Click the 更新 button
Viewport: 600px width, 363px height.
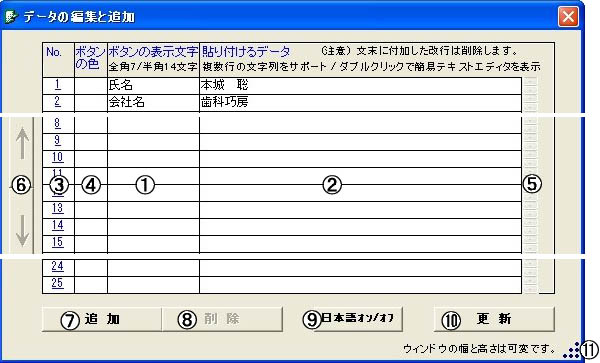(494, 319)
